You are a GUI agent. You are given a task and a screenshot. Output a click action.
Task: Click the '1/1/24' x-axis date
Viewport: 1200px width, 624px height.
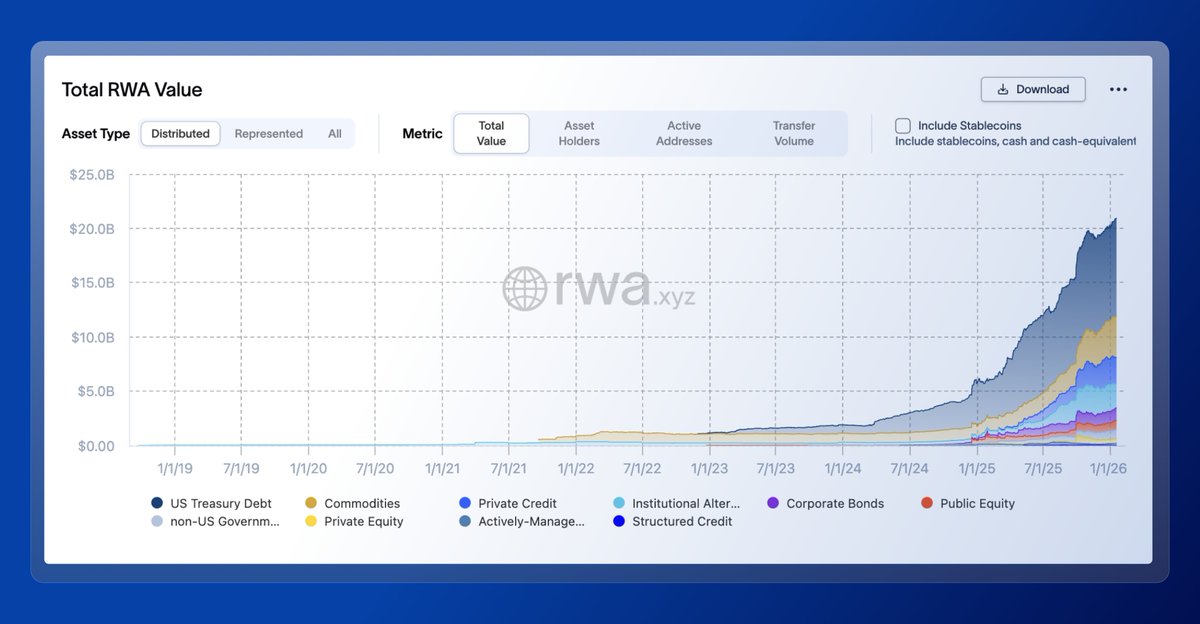842,468
